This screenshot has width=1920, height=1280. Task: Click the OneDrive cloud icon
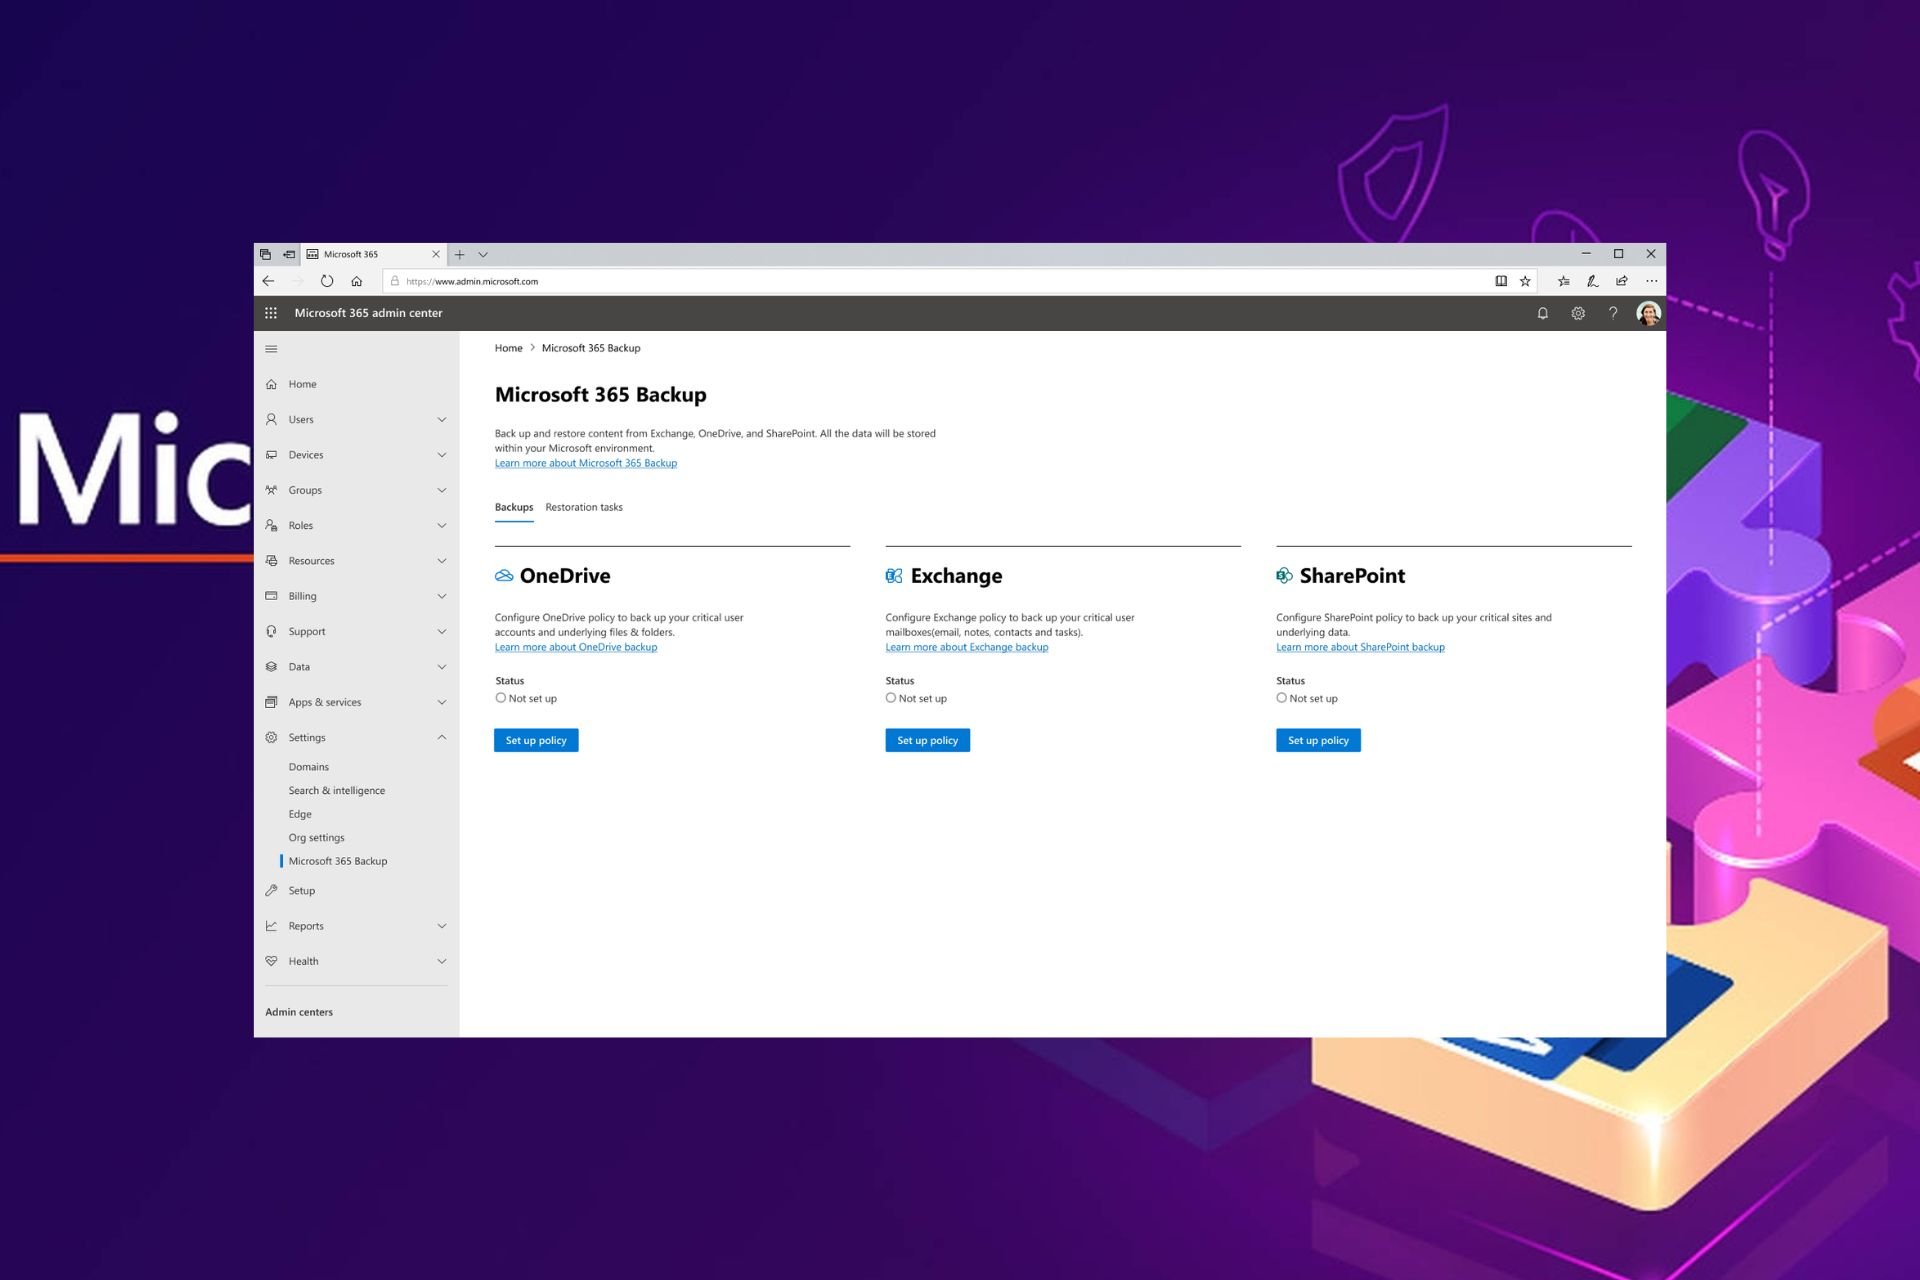[x=504, y=576]
